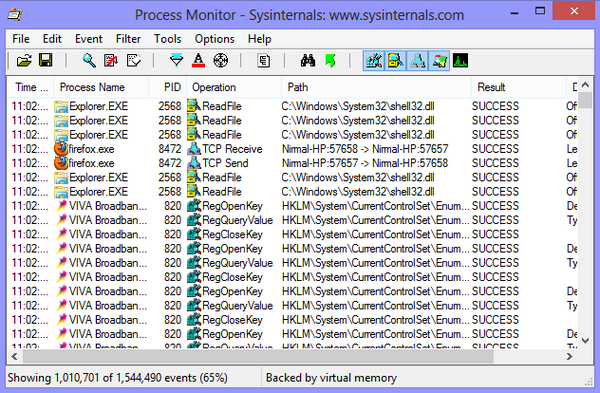The height and width of the screenshot is (393, 600).
Task: Jump to Object green arrow icon
Action: 330,60
